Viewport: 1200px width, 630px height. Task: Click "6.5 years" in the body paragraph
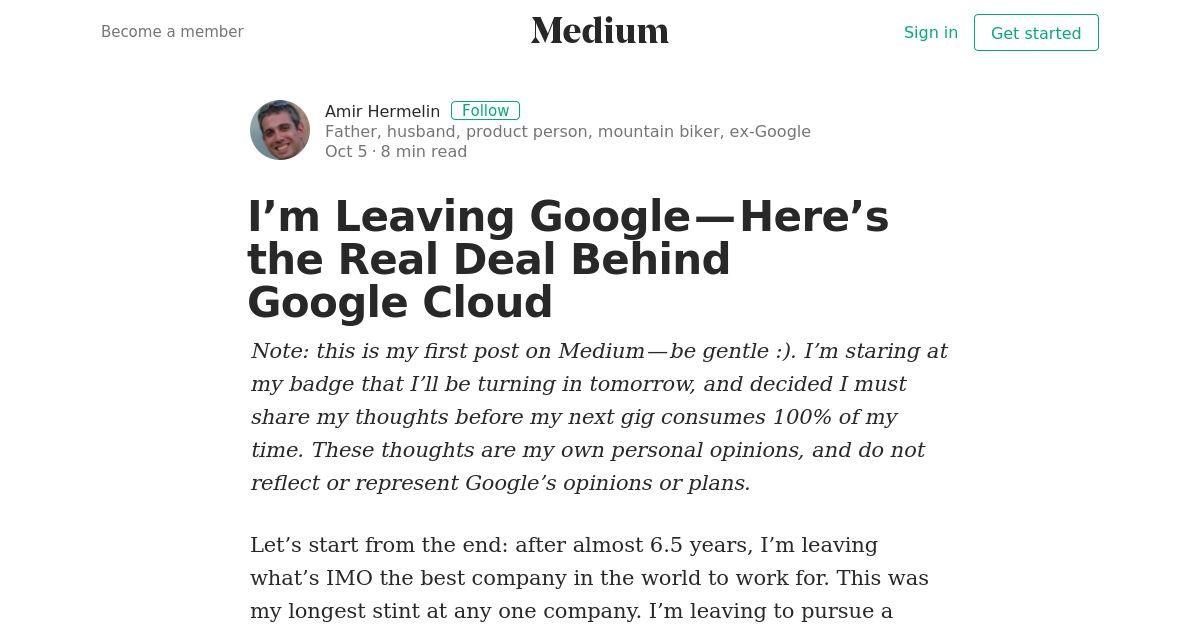click(x=700, y=545)
